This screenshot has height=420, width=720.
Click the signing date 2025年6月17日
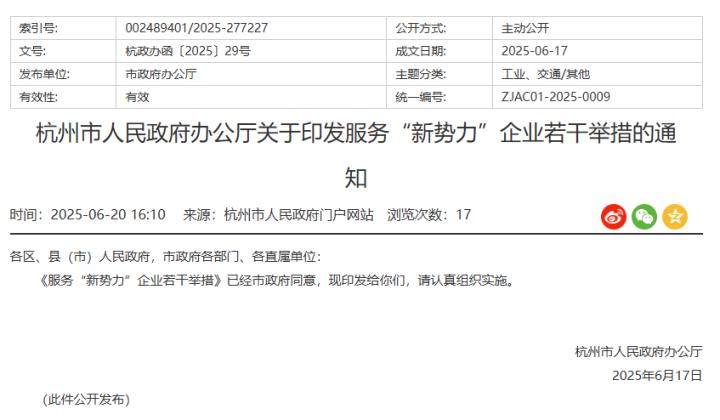pyautogui.click(x=657, y=375)
